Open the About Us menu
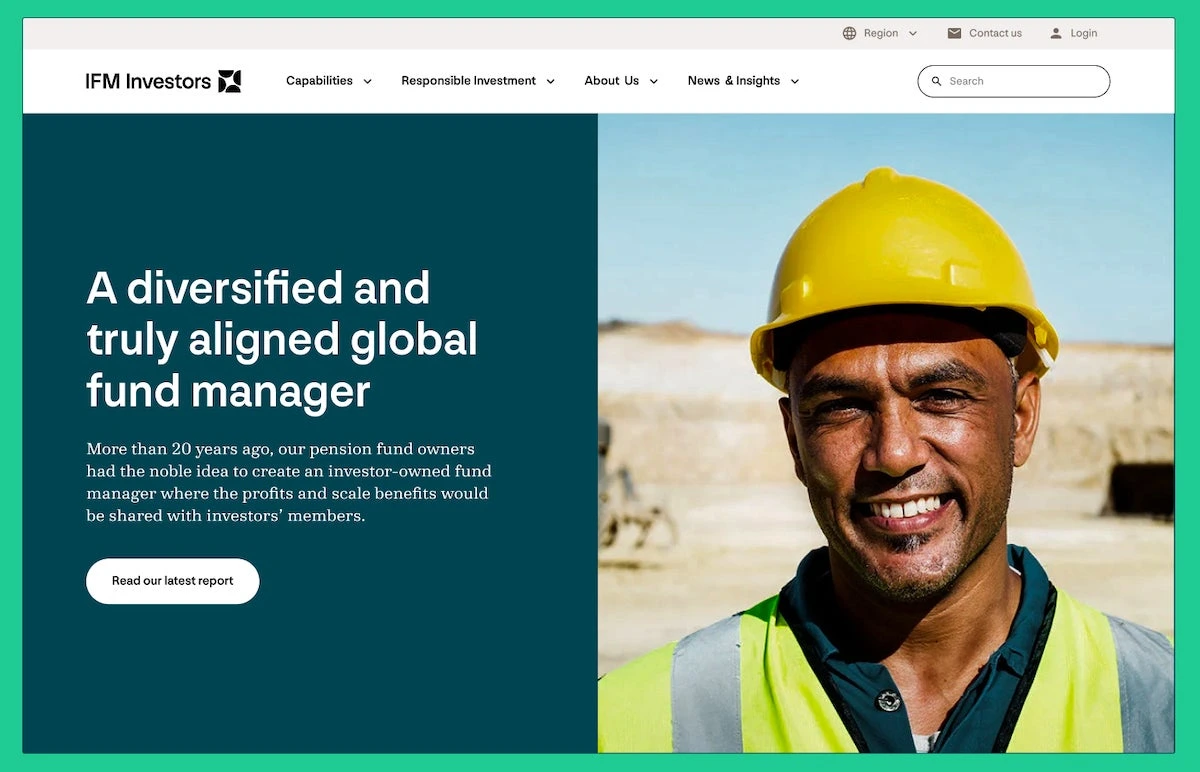Viewport: 1200px width, 772px height. [x=611, y=81]
